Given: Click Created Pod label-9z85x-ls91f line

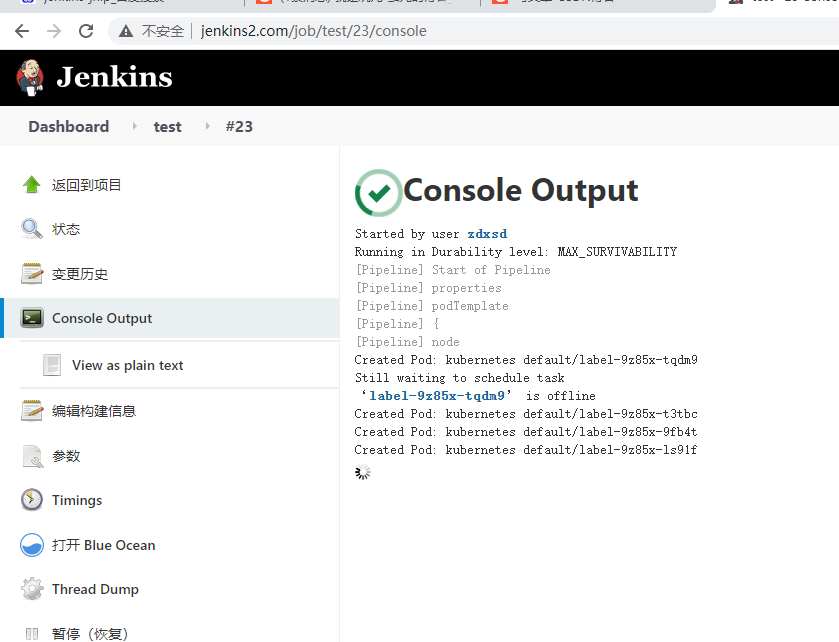Looking at the screenshot, I should [526, 450].
